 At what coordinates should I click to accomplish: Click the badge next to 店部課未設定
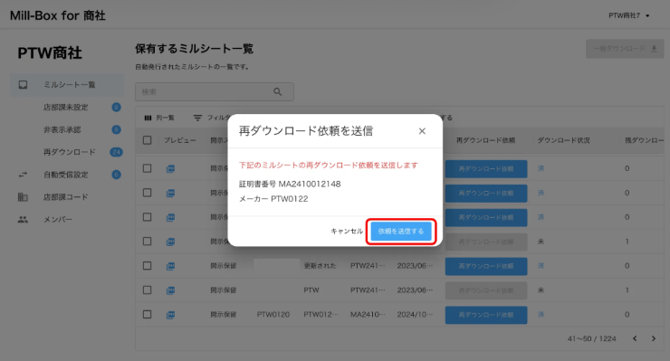tap(116, 107)
